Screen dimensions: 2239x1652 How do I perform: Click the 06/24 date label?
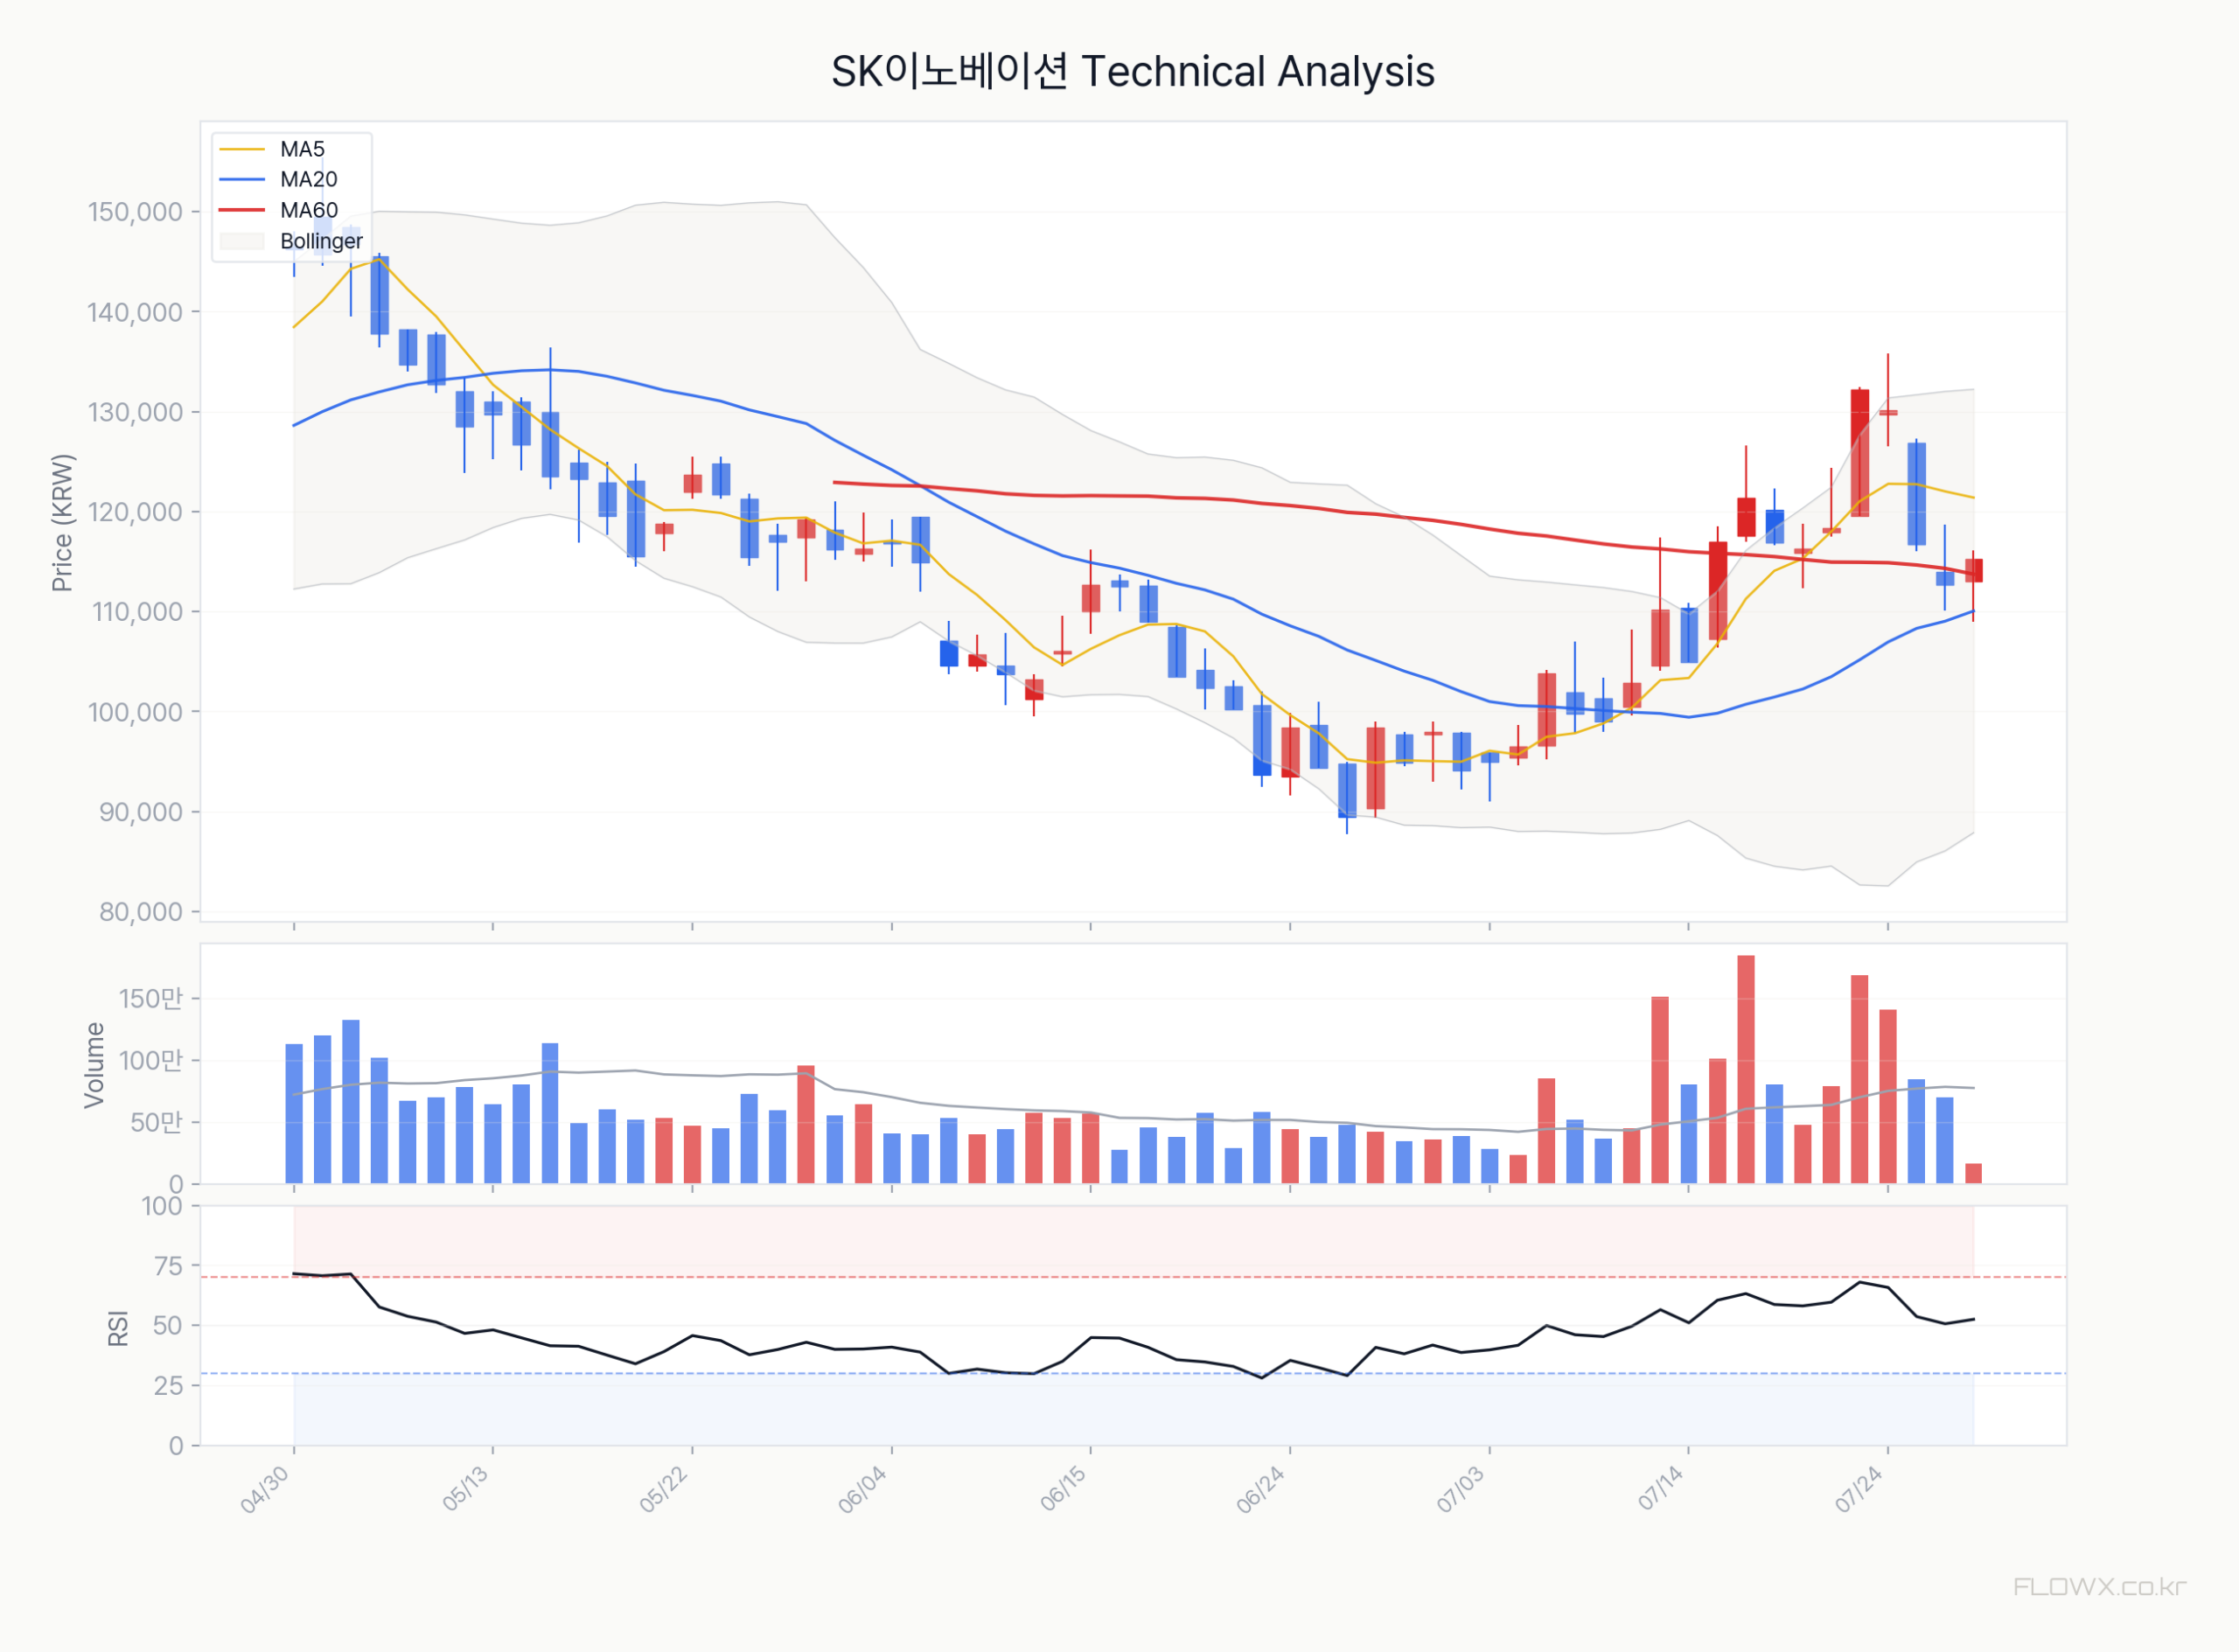[x=1261, y=1489]
